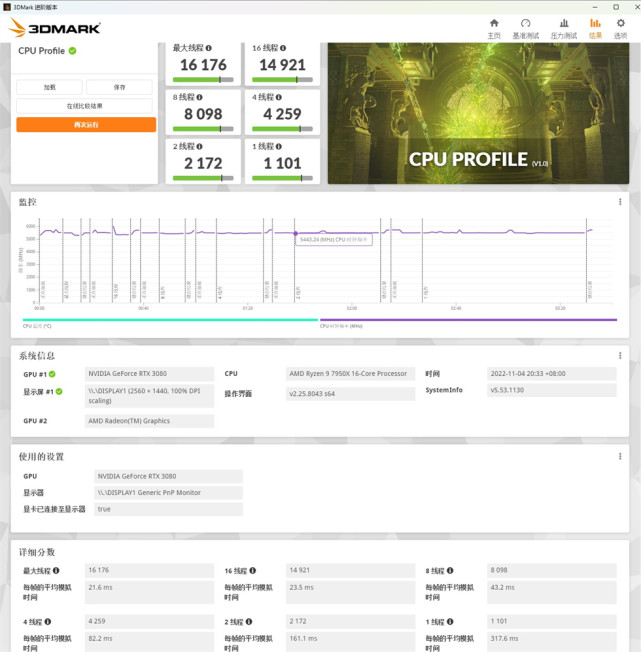The height and width of the screenshot is (652, 641).
Task: Click info icon on 16 线程 score tile
Action: [283, 48]
